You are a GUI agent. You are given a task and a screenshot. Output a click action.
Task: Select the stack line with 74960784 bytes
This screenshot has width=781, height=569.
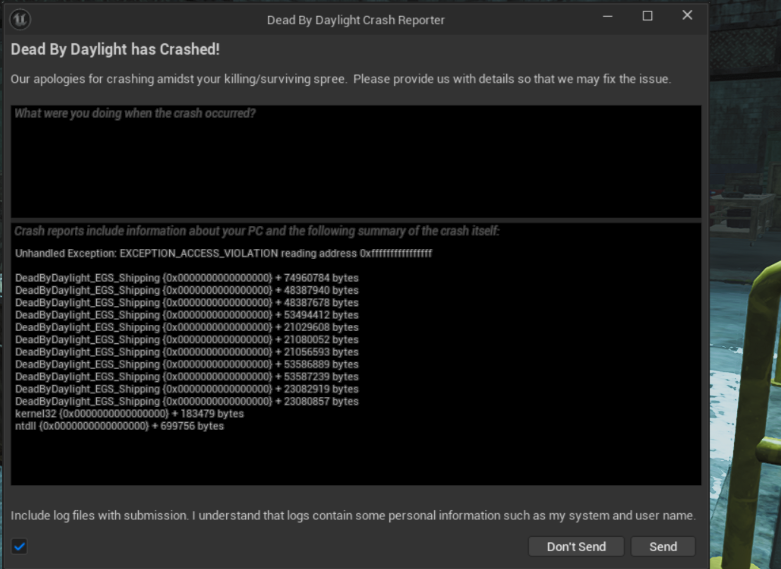click(187, 278)
